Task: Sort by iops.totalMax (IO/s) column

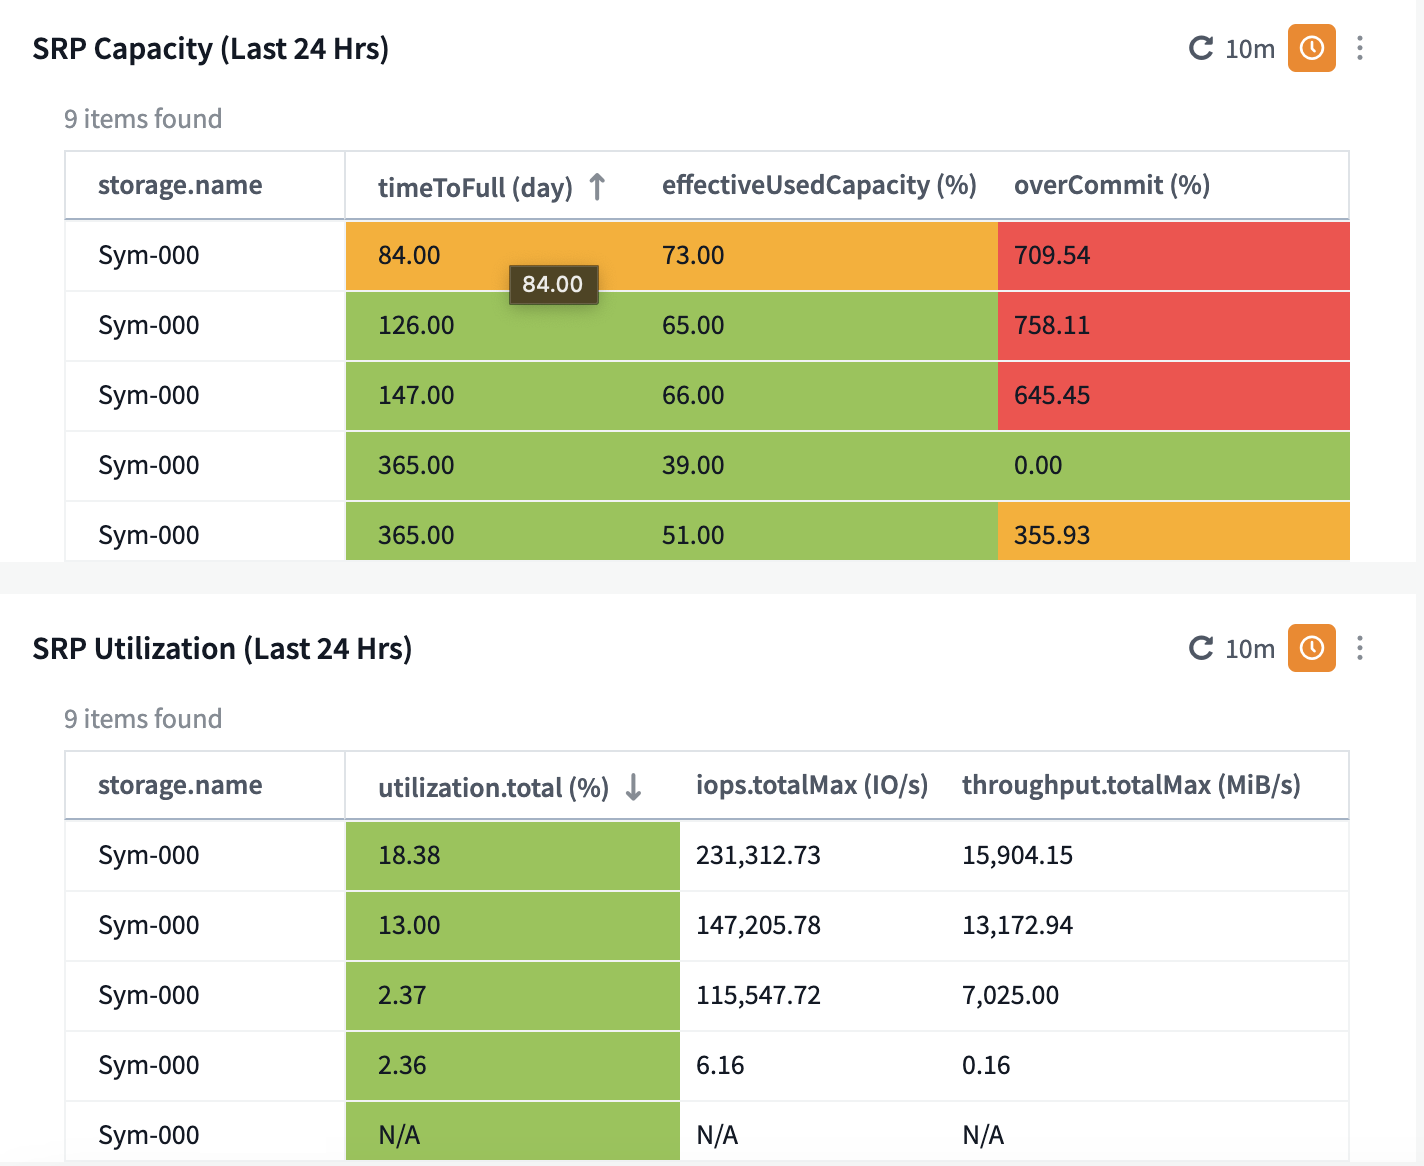Action: (811, 785)
